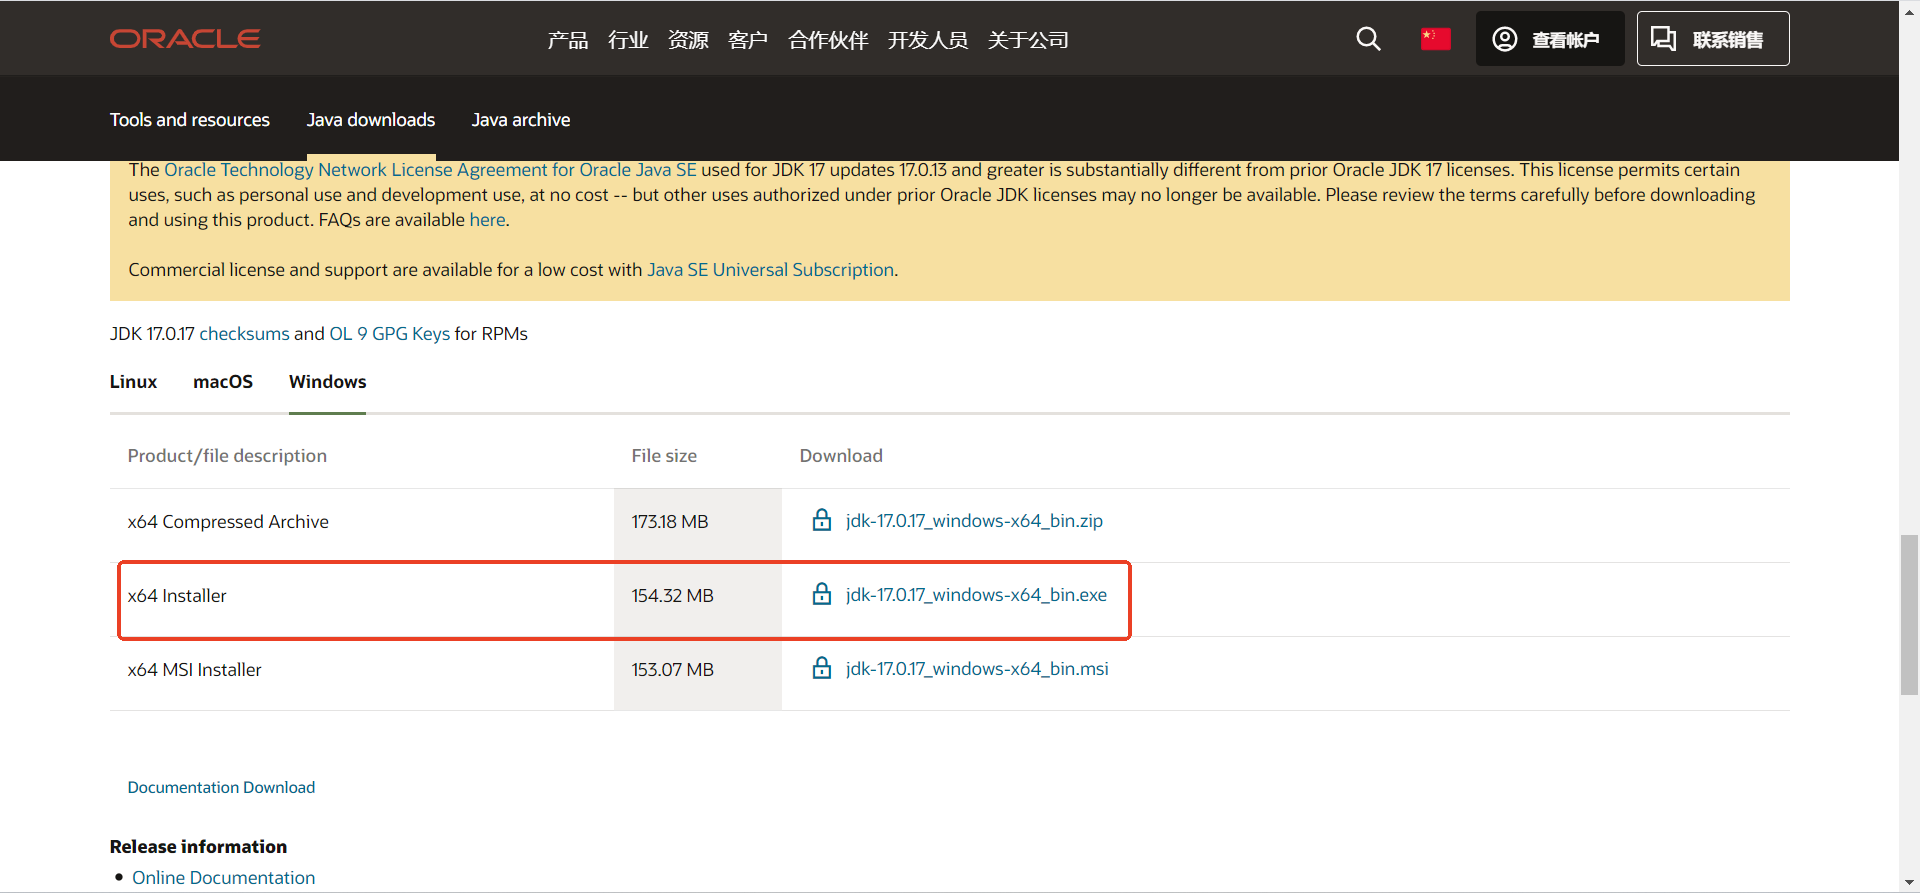Open the Documentation Download link
Screen dimensions: 1920x893
[221, 788]
